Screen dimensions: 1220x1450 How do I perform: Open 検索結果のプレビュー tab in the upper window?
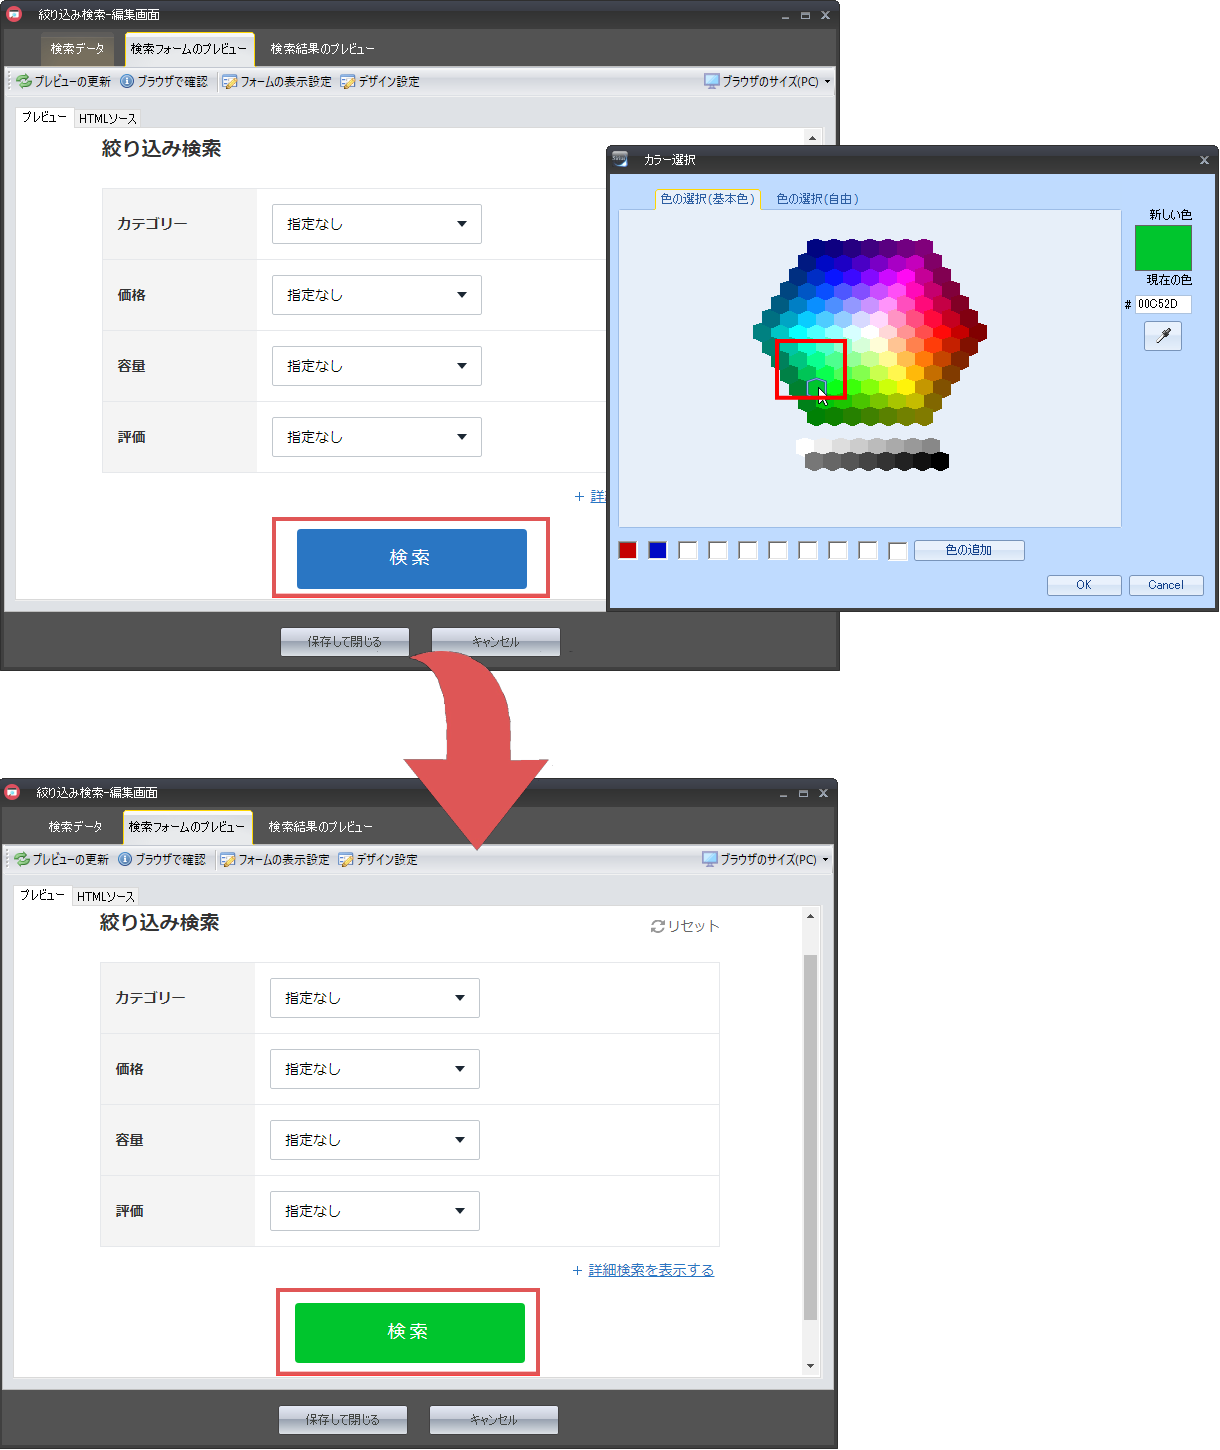pos(322,49)
